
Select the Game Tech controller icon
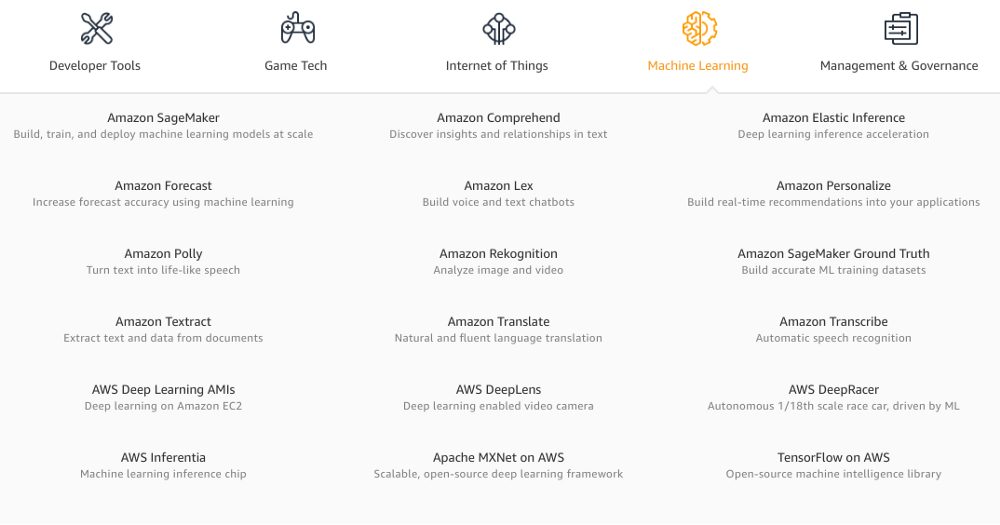(298, 28)
